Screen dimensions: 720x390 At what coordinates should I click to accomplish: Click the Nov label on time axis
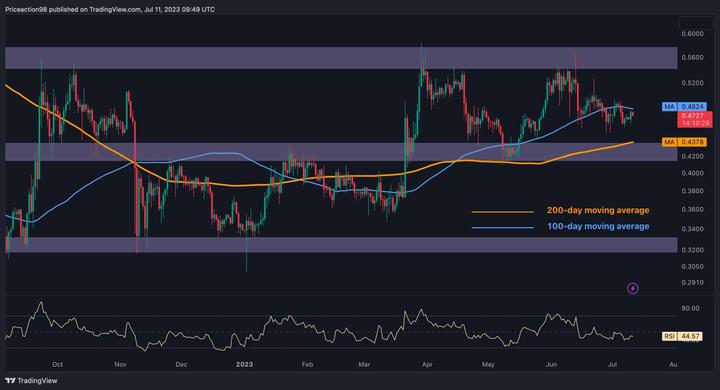(x=120, y=364)
